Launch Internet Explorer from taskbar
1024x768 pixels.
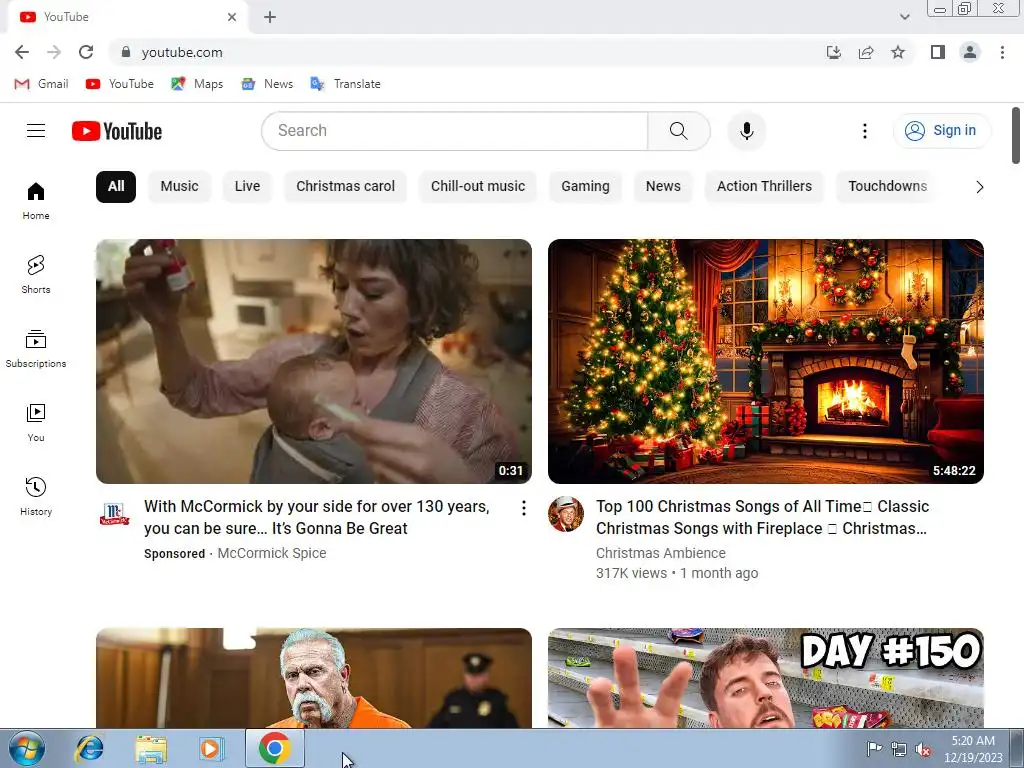pos(89,748)
